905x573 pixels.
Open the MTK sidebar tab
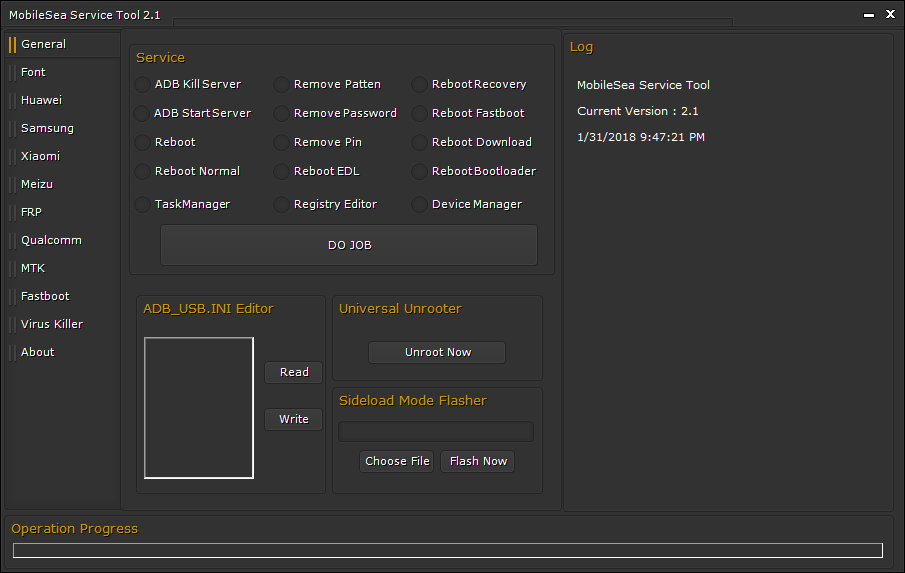63,268
